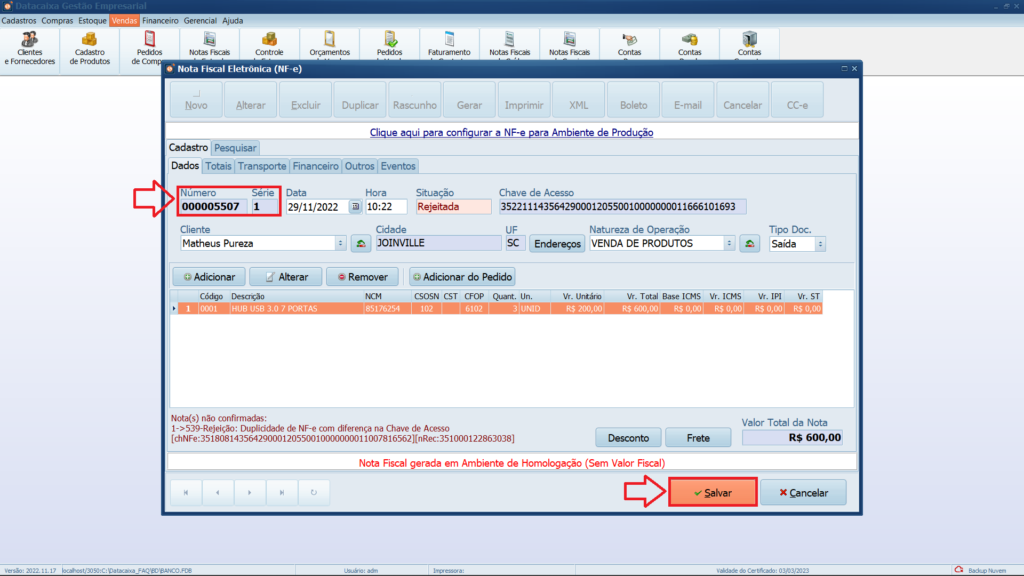Switch to the Totais tab
1024x576 pixels.
(218, 166)
